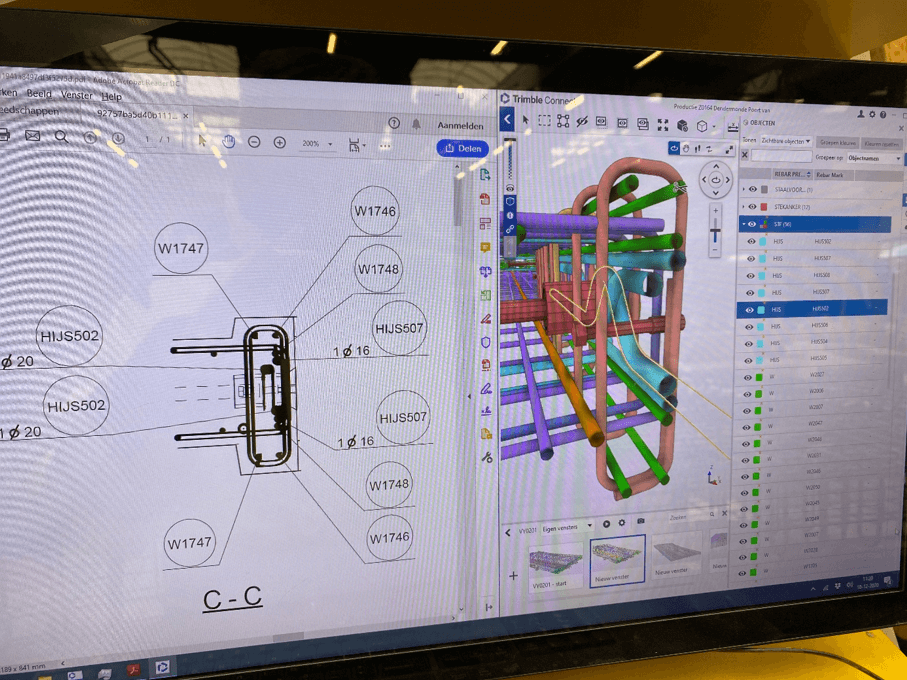
Task: Expand the STAALVOOR tree group
Action: coord(743,189)
